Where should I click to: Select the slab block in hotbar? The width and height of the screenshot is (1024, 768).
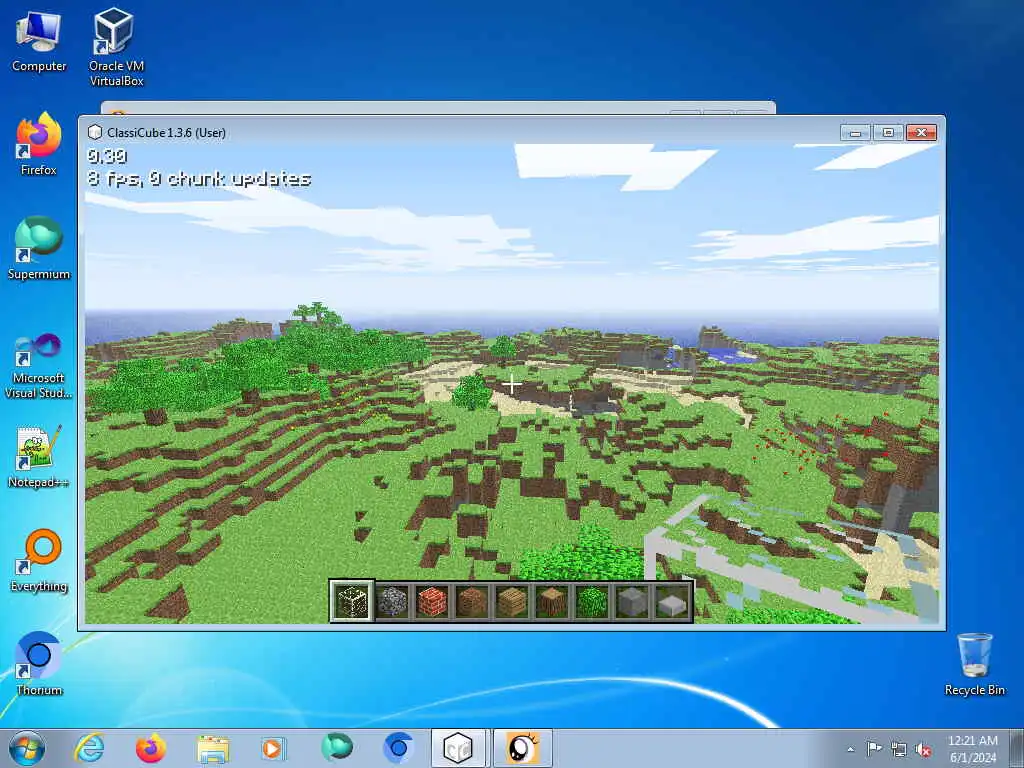pos(672,601)
